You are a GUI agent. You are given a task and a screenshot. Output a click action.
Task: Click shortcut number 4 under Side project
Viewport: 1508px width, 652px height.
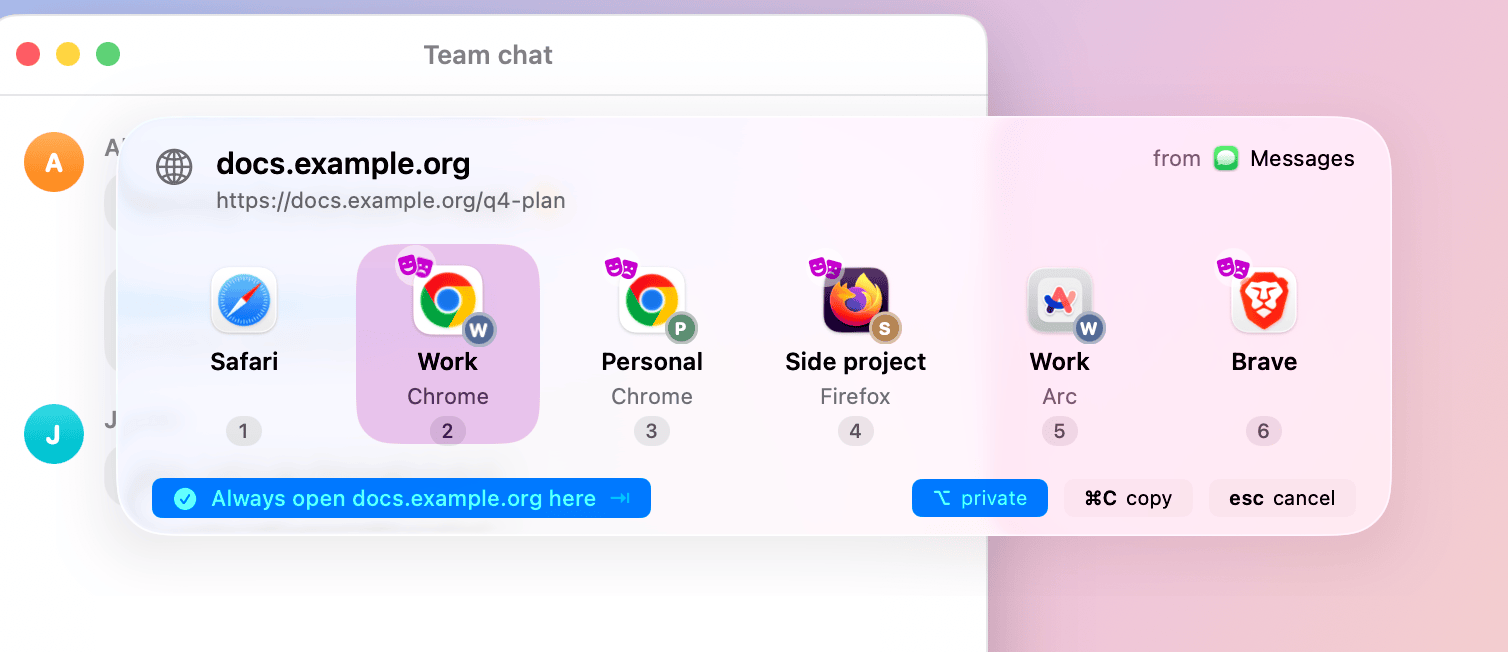(856, 431)
